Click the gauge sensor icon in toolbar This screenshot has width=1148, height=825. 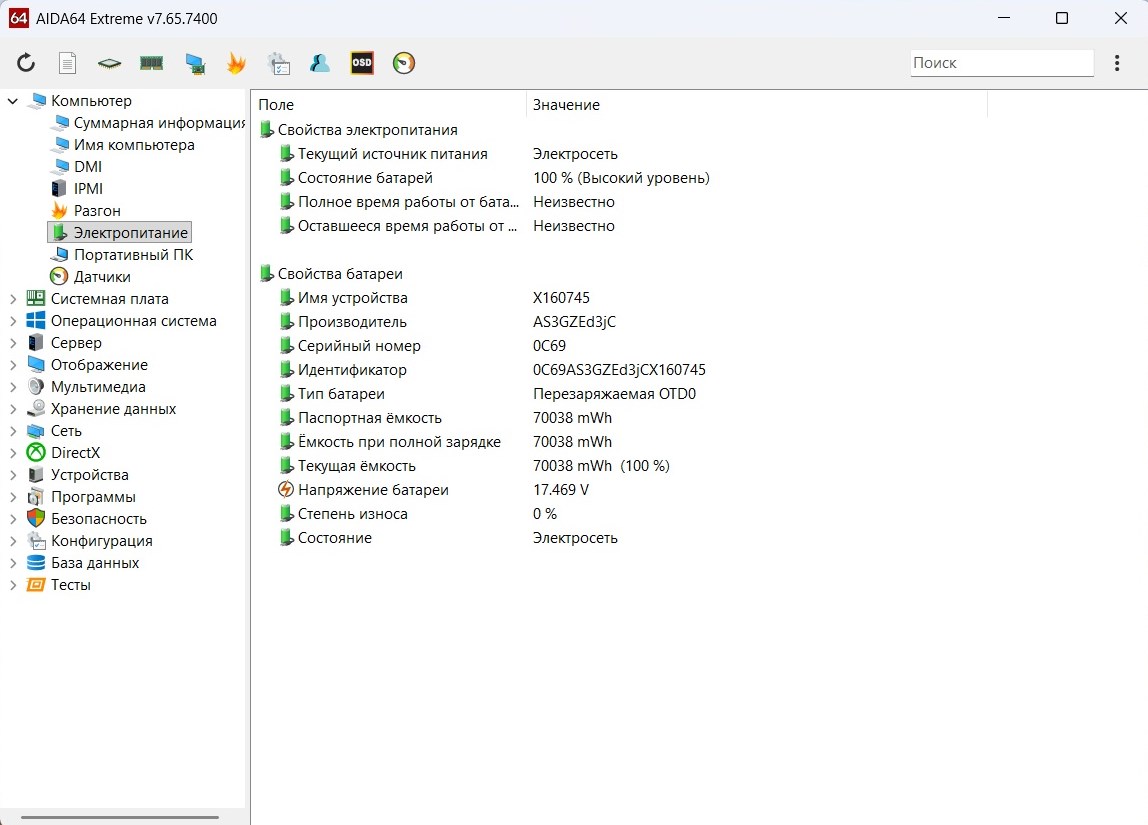[403, 63]
